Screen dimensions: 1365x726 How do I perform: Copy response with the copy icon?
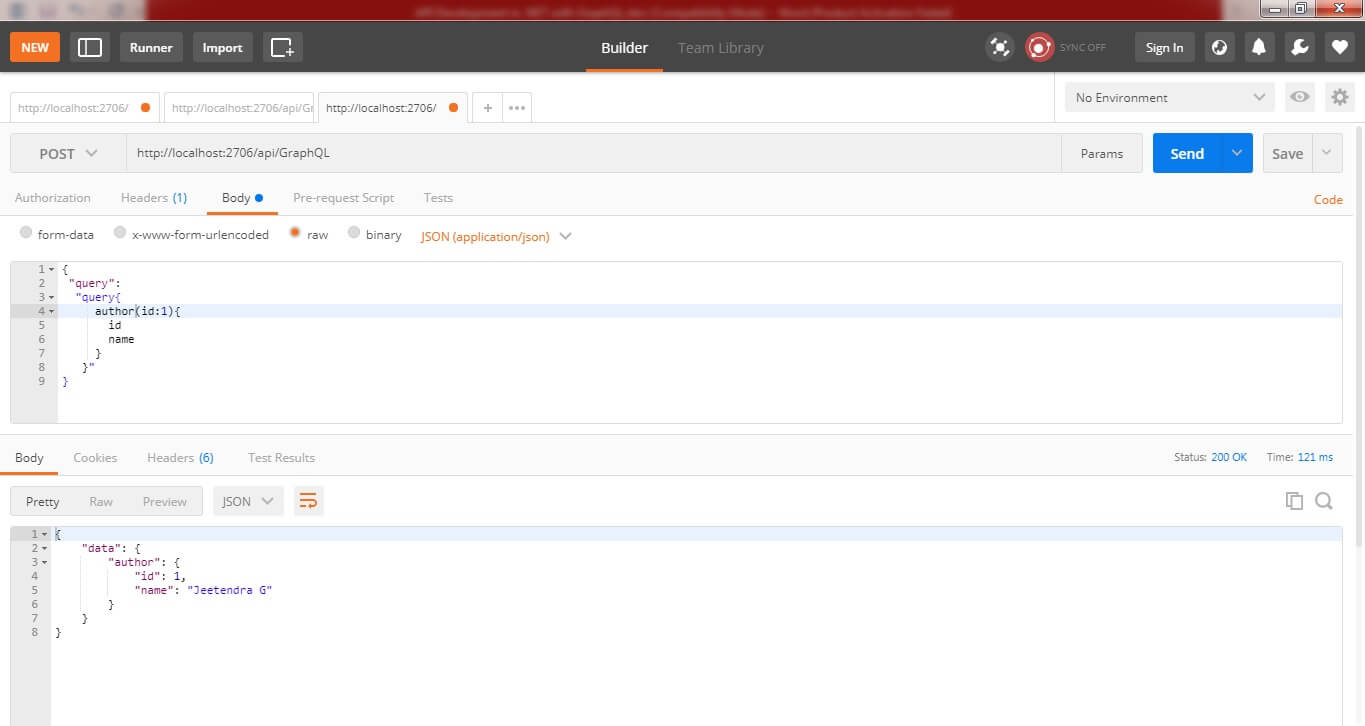(x=1294, y=501)
